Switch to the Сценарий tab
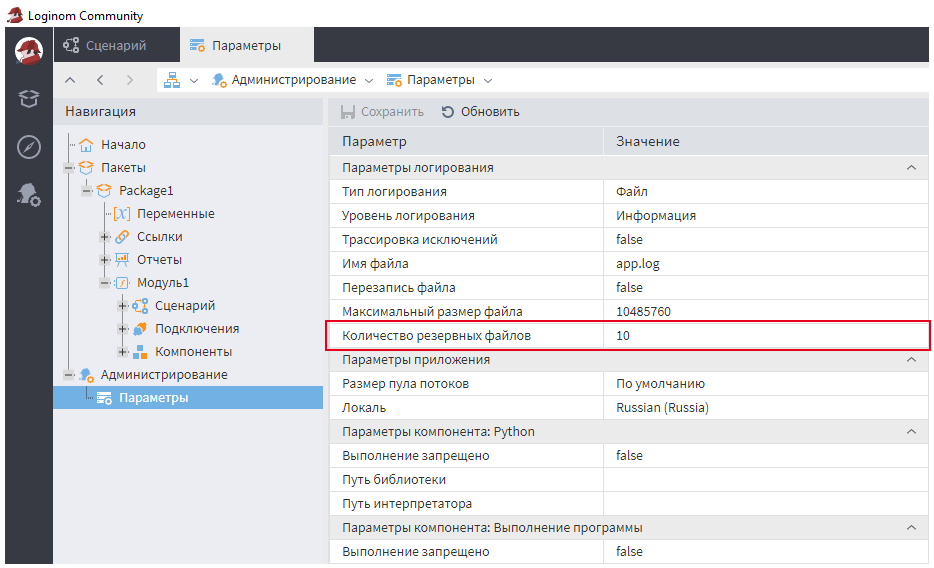Viewport: 934px width, 568px height. point(117,45)
